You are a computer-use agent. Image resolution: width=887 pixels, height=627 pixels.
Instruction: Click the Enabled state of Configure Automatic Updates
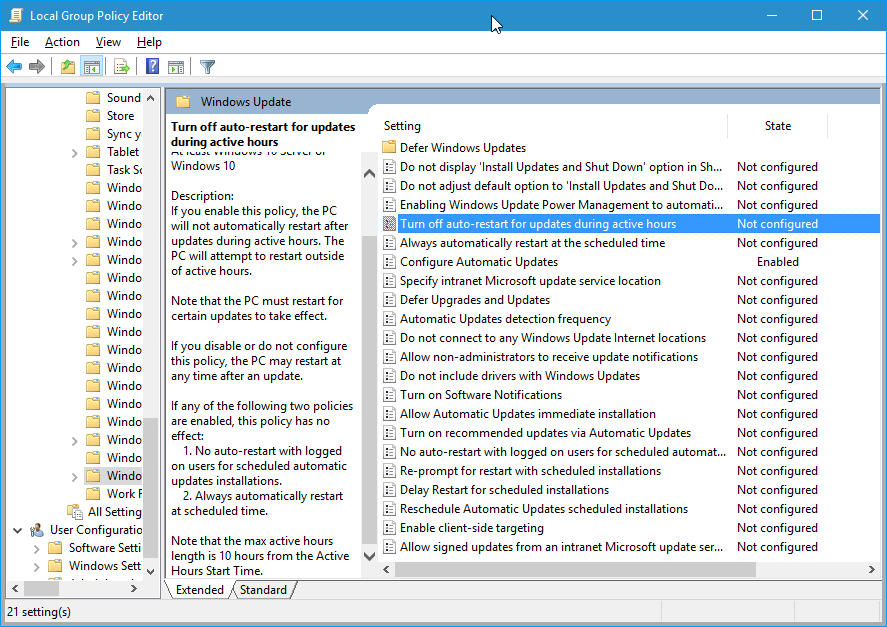[778, 262]
